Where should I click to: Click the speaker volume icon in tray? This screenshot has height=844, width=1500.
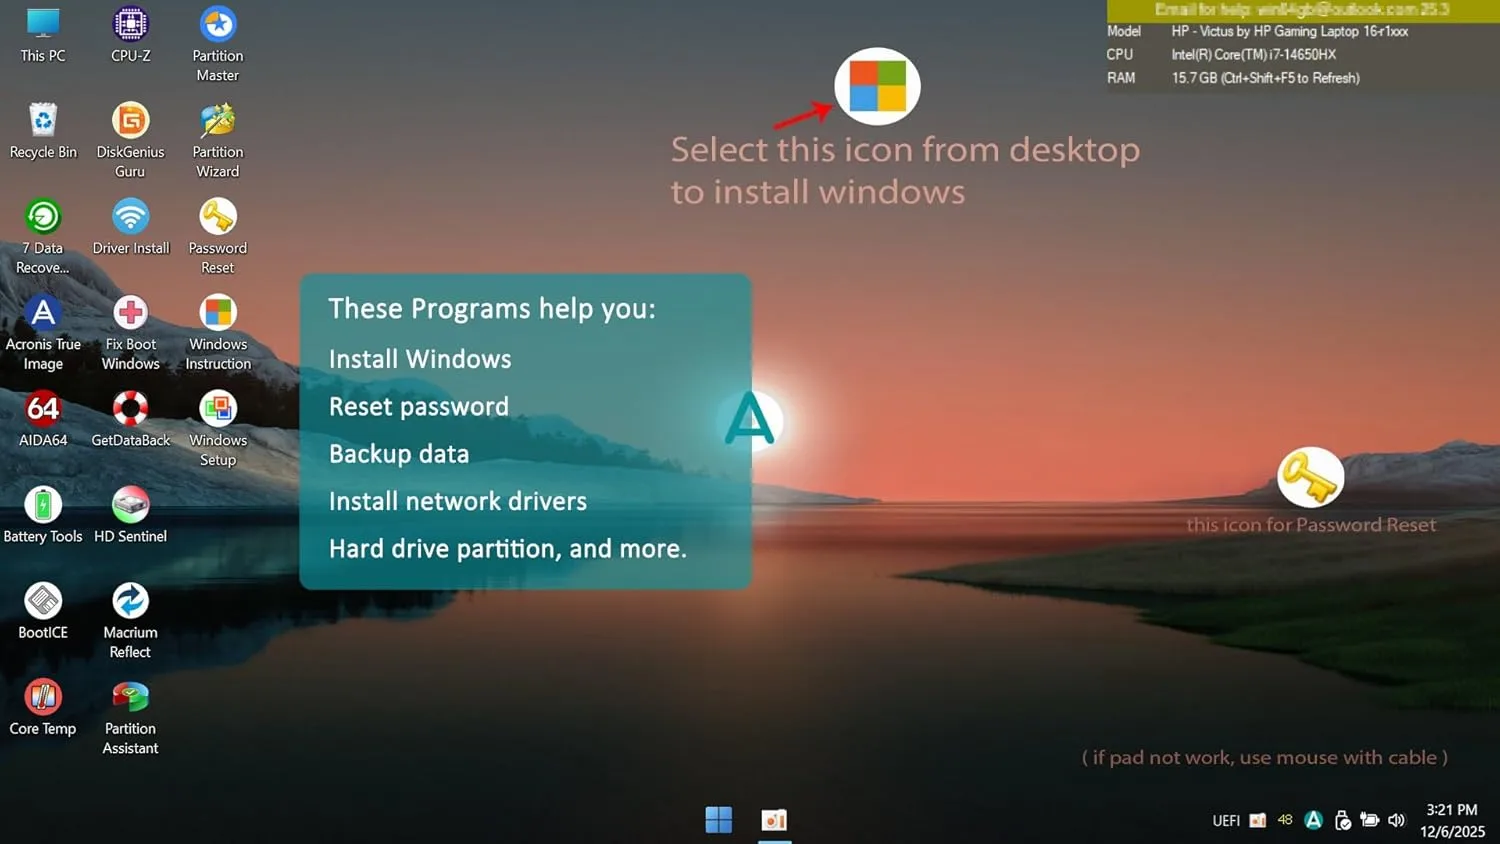1397,820
